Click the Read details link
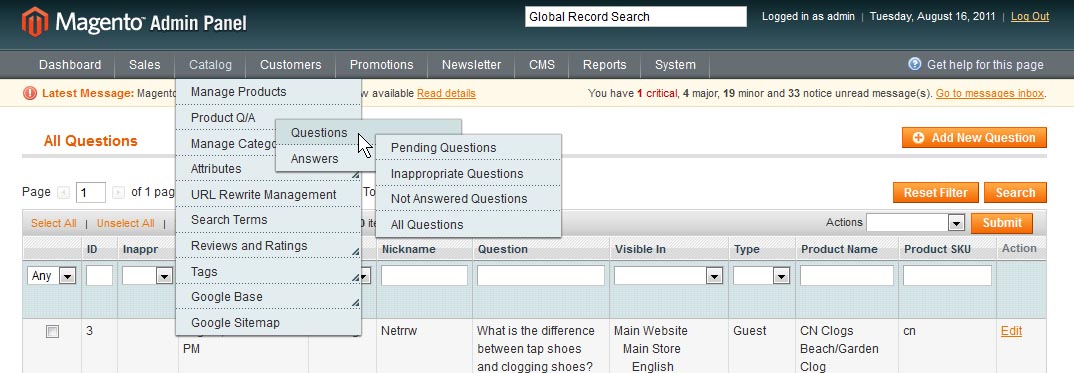The height and width of the screenshot is (373, 1074). pyautogui.click(x=446, y=93)
